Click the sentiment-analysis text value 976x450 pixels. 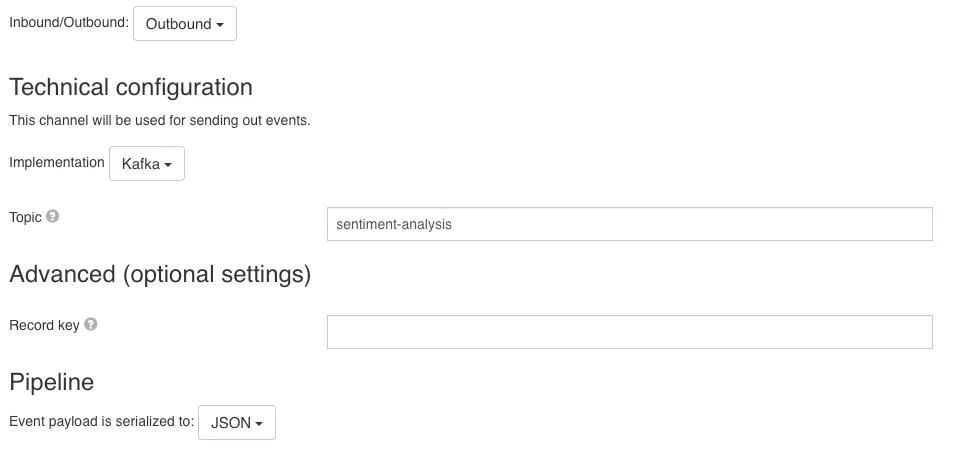coord(394,224)
